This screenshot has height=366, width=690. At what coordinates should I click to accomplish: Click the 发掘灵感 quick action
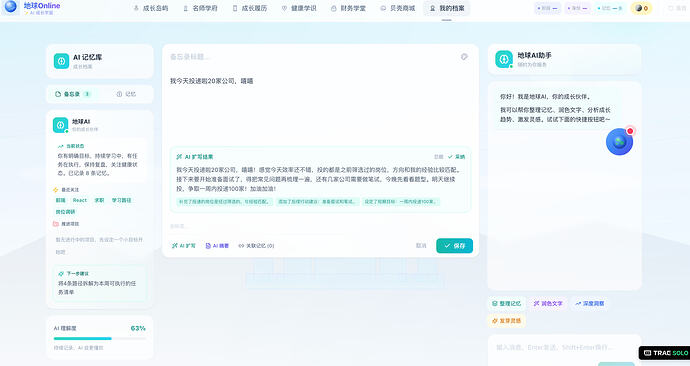point(506,321)
